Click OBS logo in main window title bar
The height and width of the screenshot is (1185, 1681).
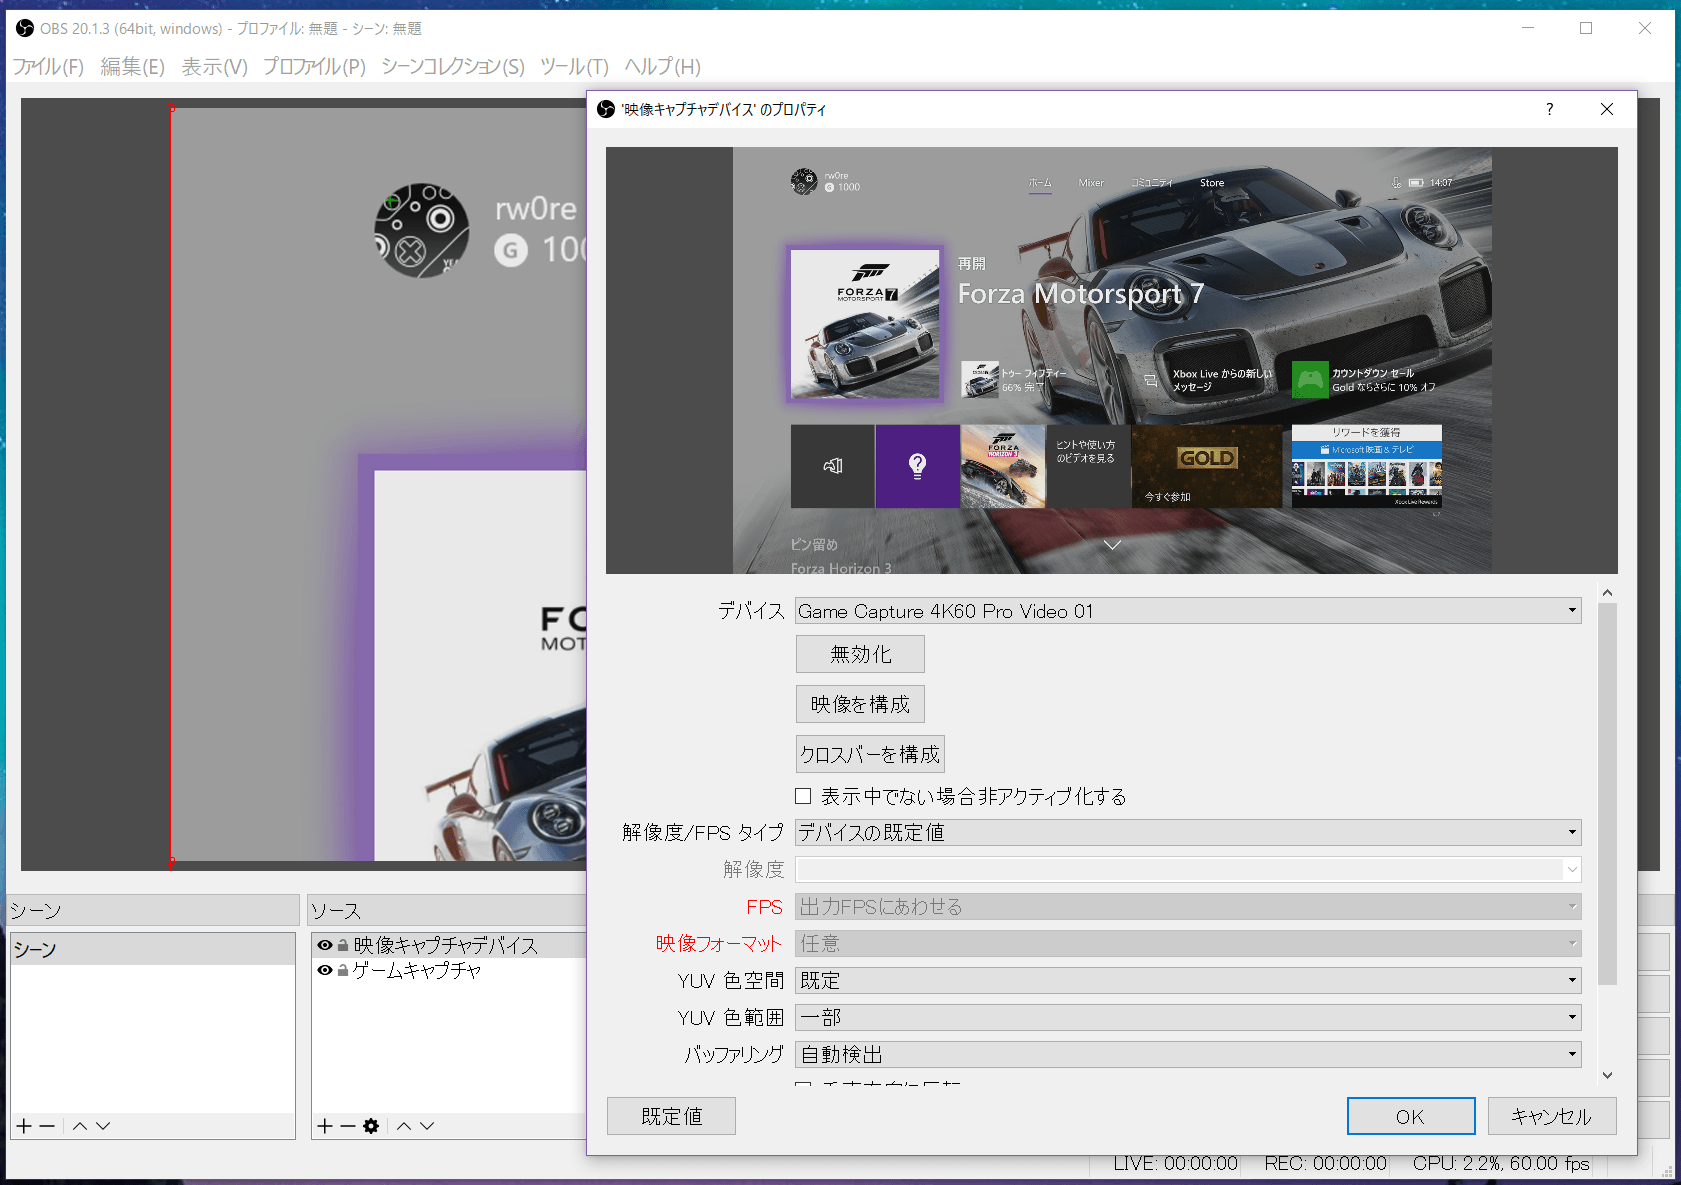click(x=25, y=28)
